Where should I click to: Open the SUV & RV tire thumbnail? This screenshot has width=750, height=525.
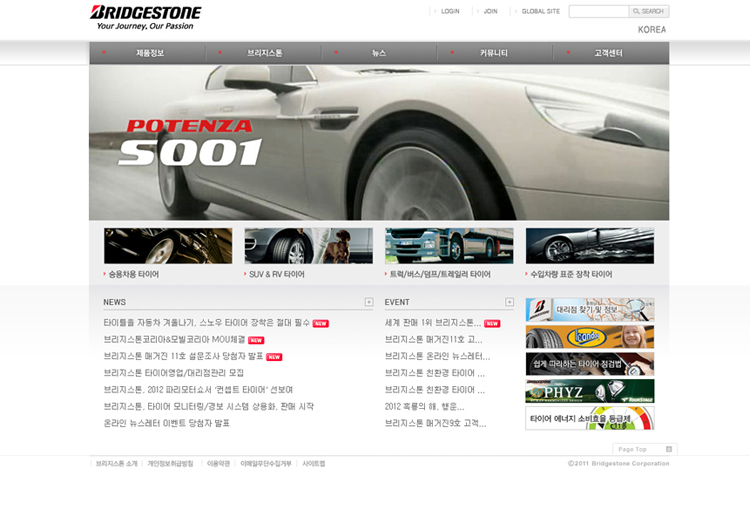coord(309,246)
